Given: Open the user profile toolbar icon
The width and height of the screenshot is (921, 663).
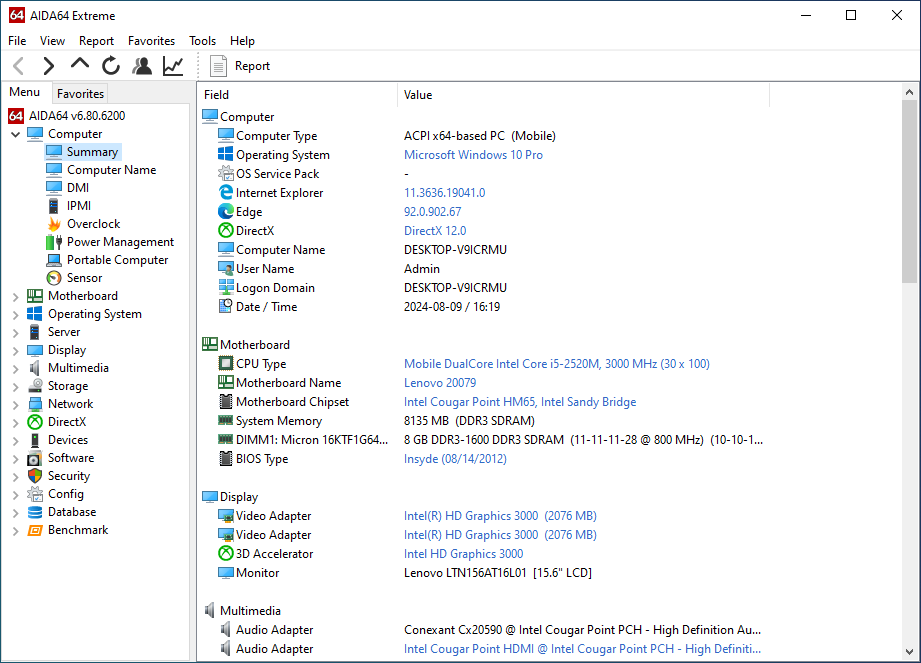Looking at the screenshot, I should click(142, 66).
